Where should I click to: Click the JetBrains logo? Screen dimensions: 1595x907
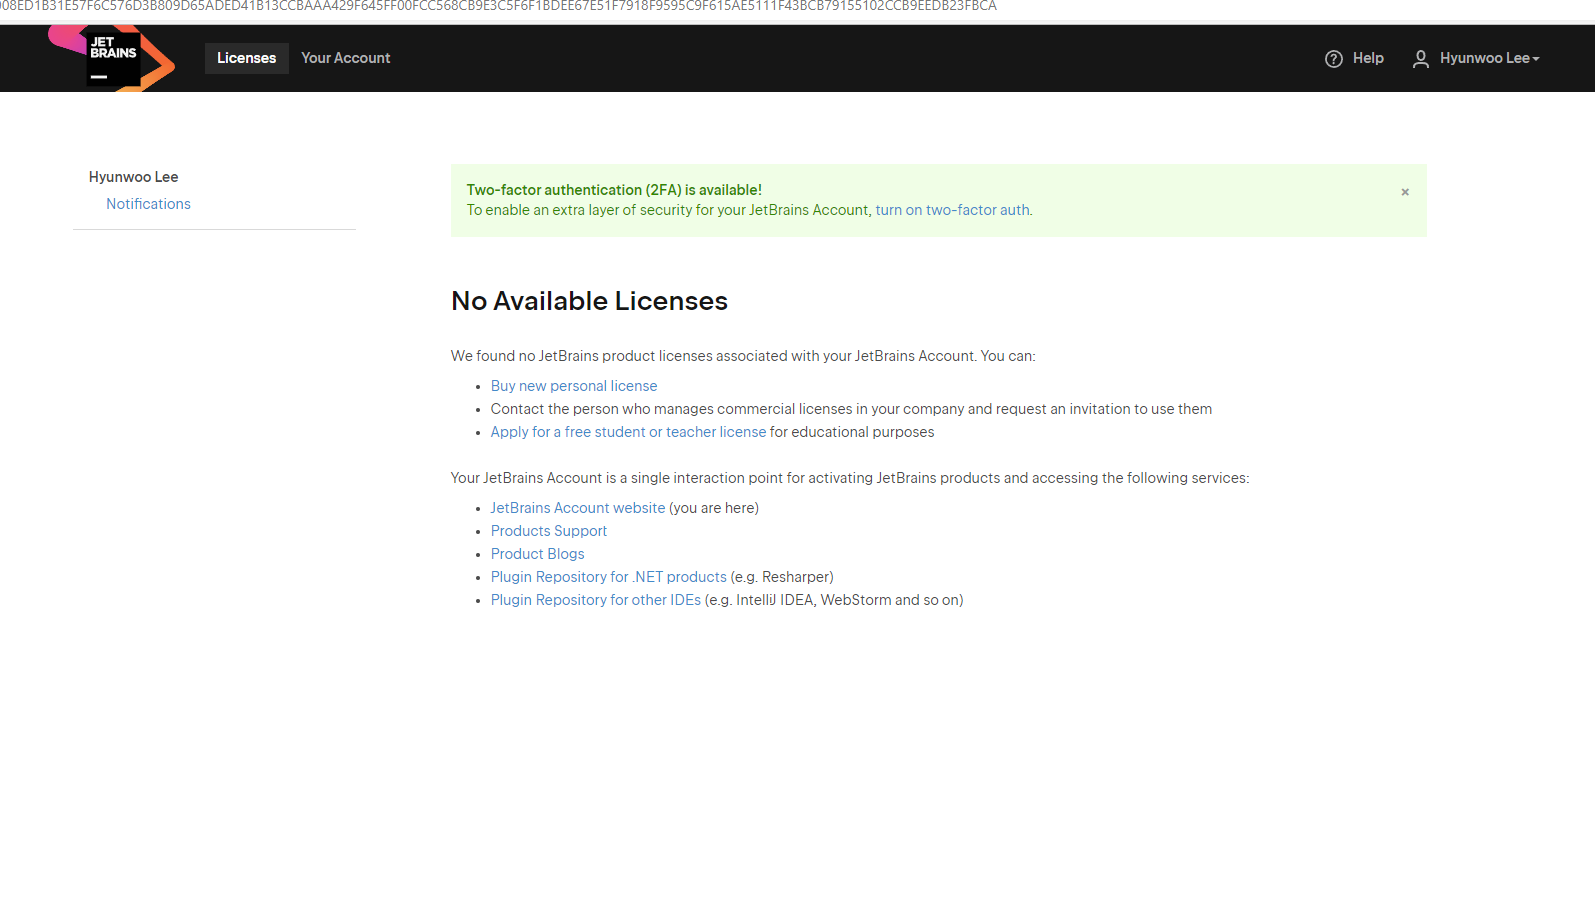112,58
